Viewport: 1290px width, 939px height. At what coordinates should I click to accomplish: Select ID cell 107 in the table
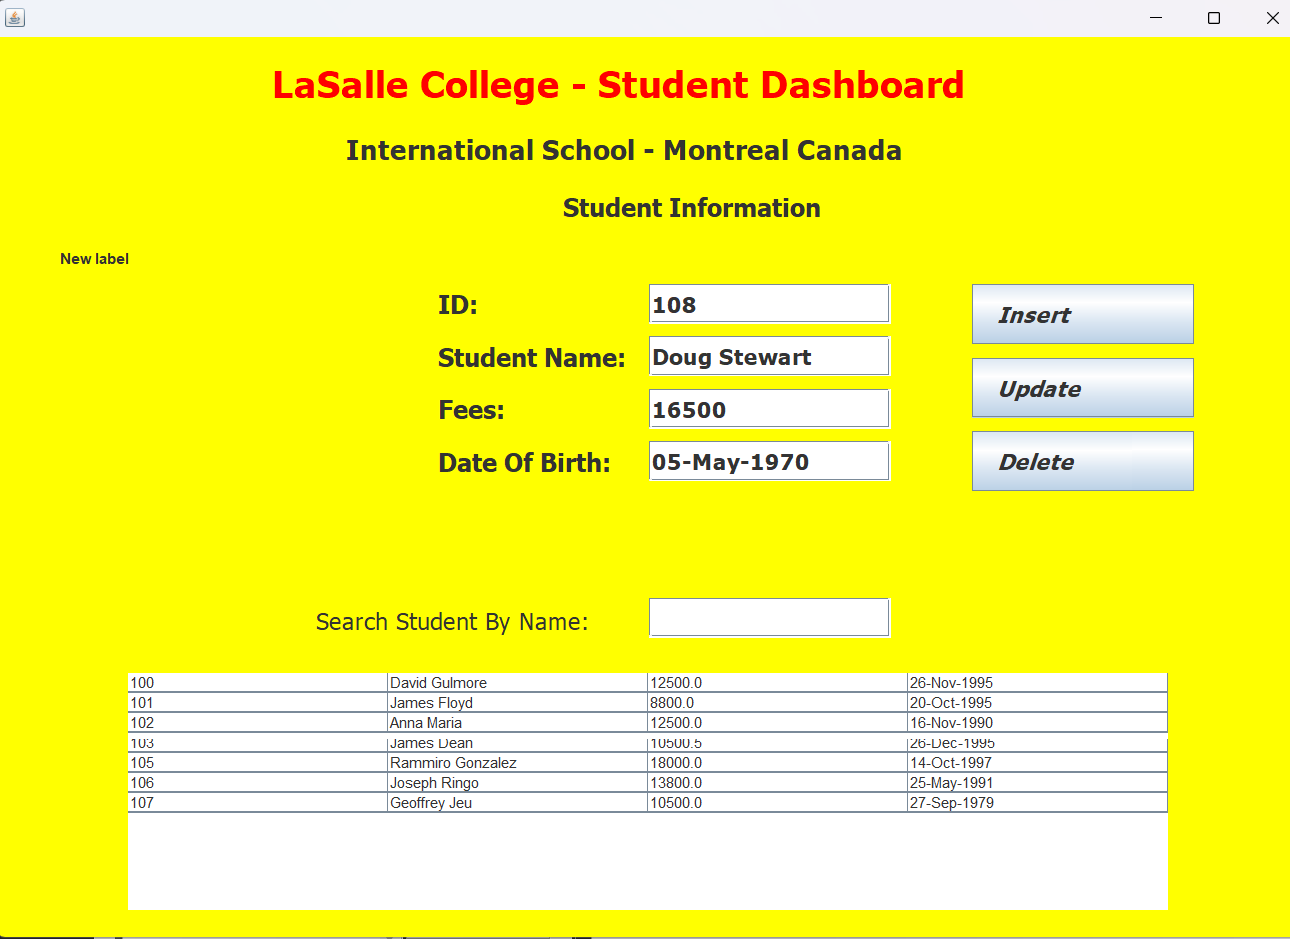[x=258, y=803]
